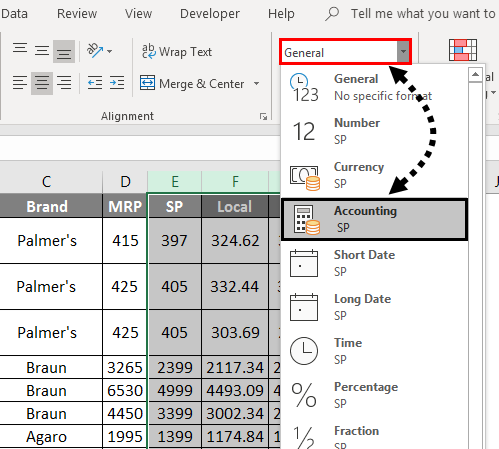Screen dimensions: 499x449
Task: Select column E header
Action: pos(174,182)
